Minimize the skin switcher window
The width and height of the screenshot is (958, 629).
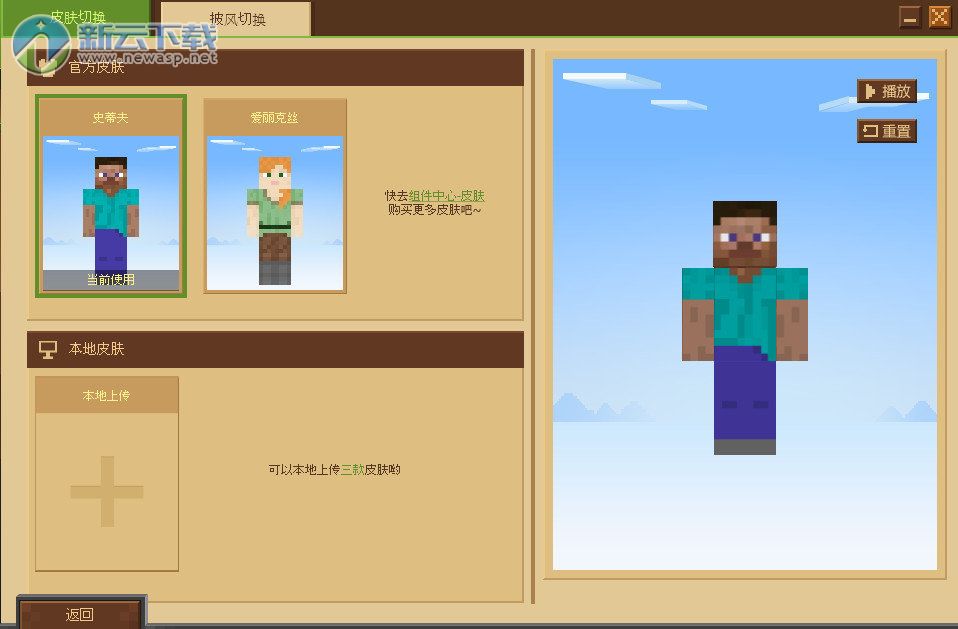tap(910, 18)
